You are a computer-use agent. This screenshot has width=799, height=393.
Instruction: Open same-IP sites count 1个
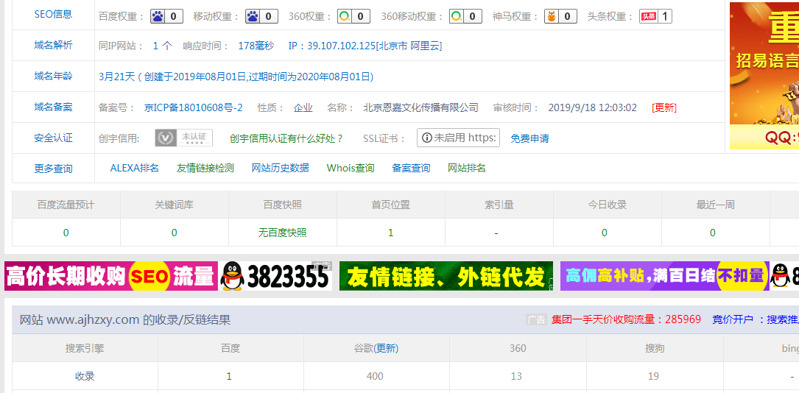[163, 46]
